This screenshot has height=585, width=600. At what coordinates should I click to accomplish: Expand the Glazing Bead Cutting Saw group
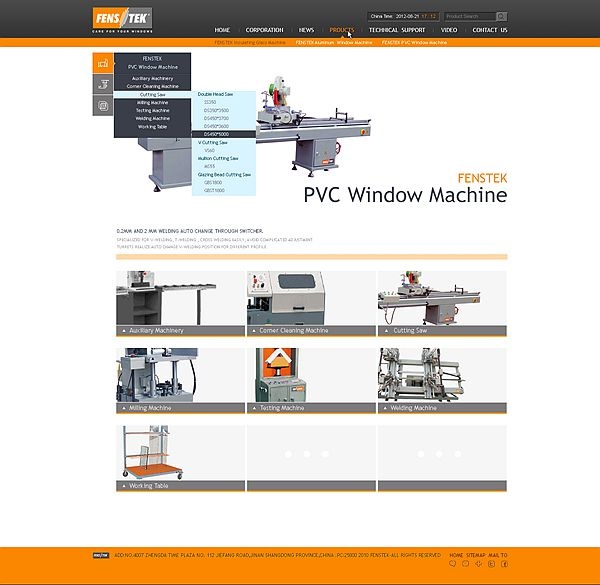pyautogui.click(x=224, y=174)
